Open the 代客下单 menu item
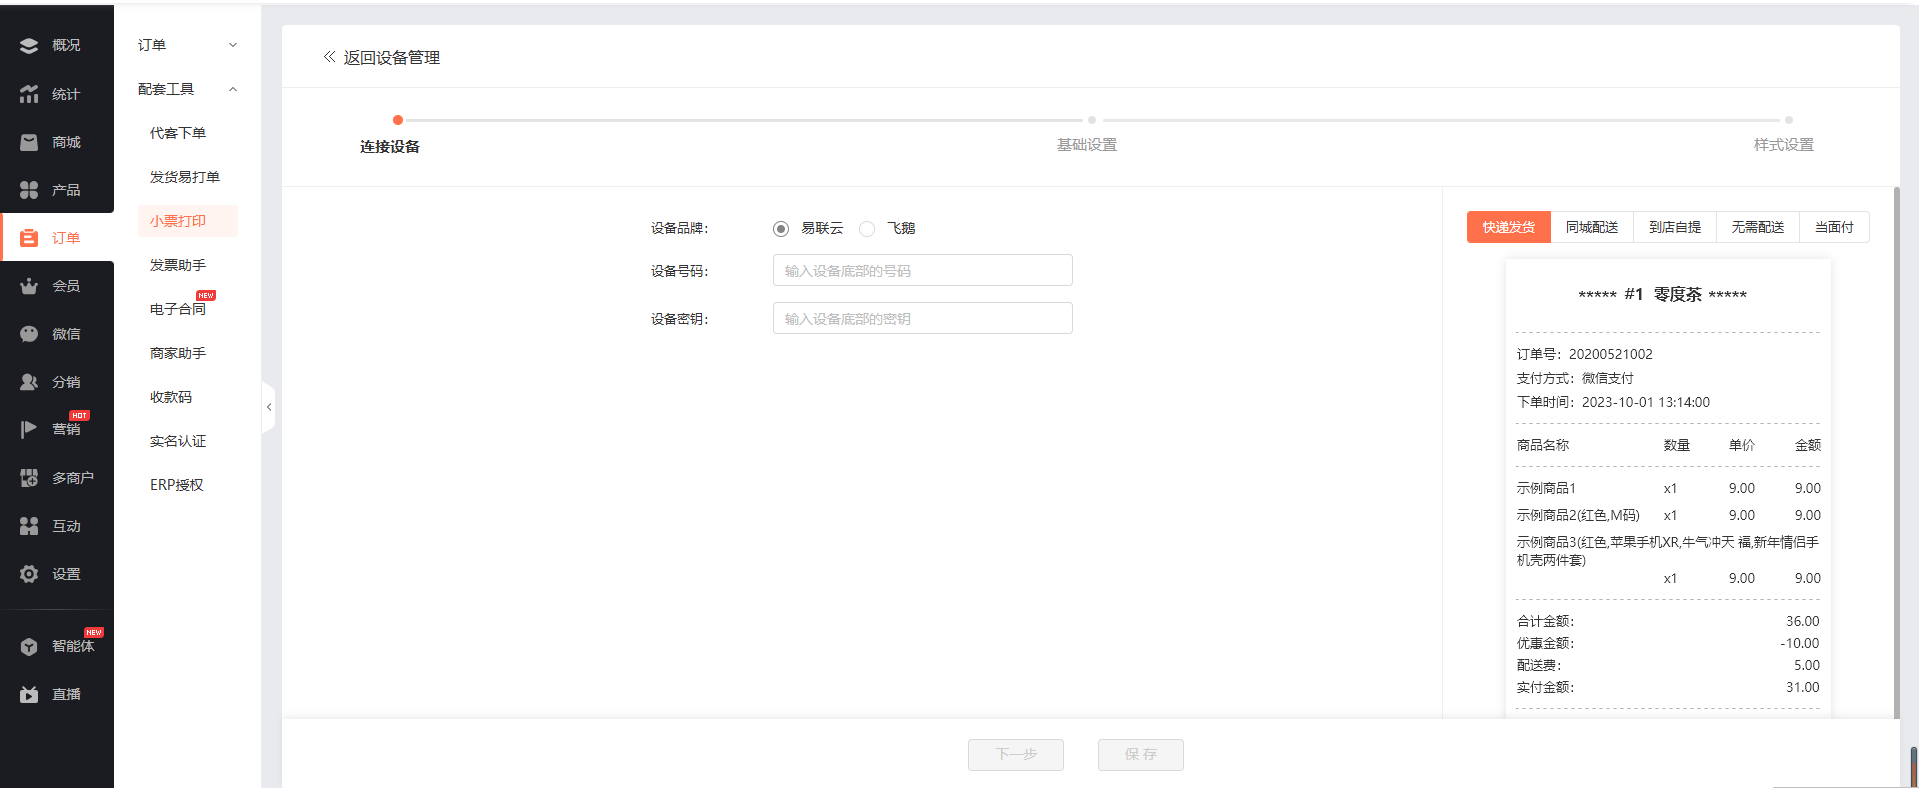 (x=178, y=133)
